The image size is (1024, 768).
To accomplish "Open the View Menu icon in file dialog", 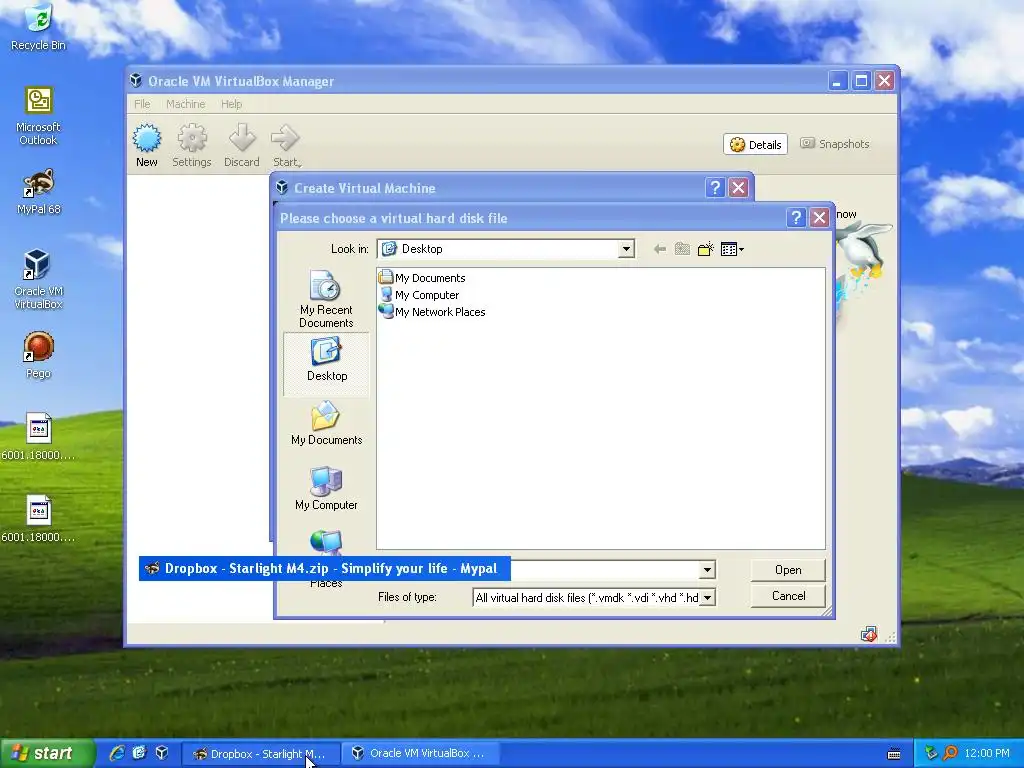I will point(731,249).
